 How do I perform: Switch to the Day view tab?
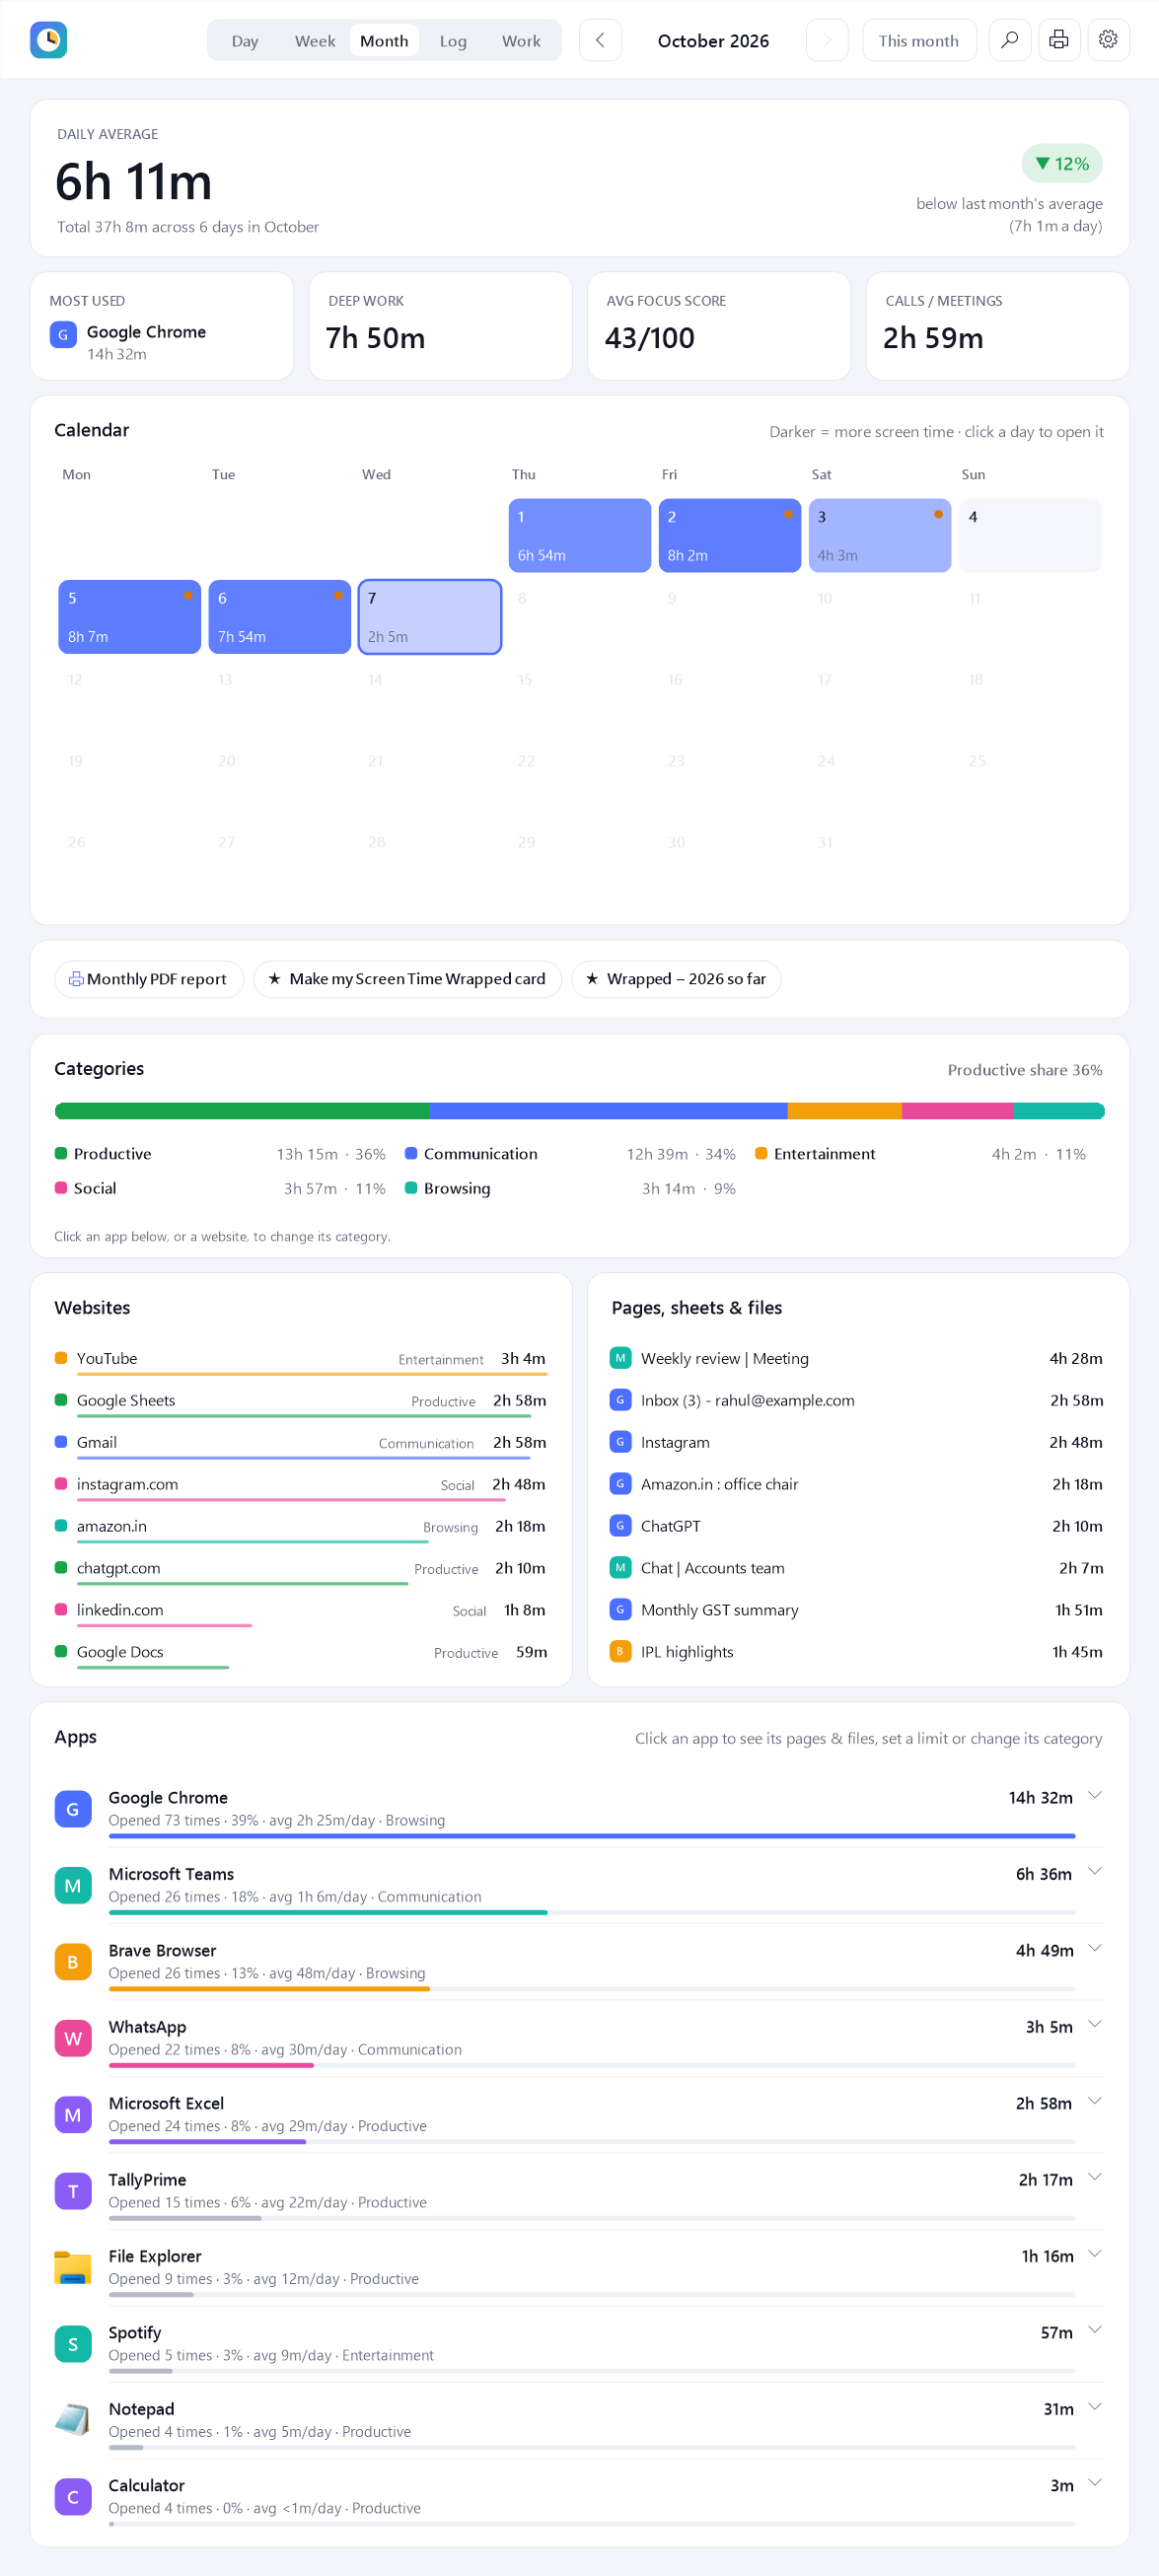245,41
